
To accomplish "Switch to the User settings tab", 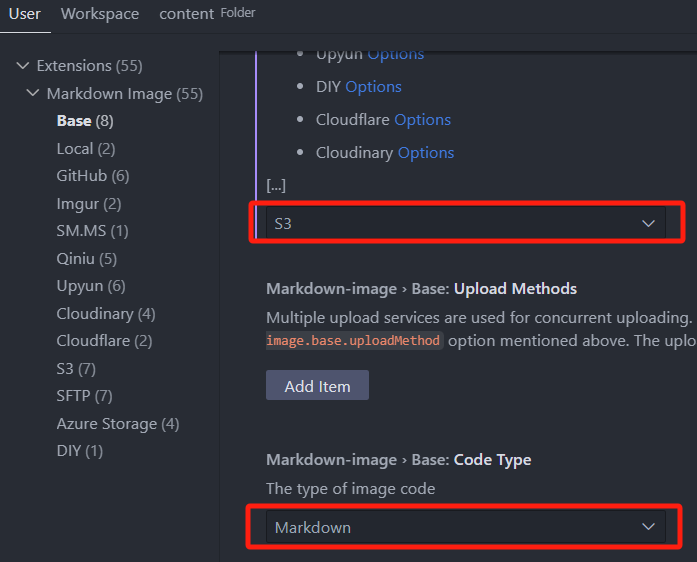I will tap(24, 14).
